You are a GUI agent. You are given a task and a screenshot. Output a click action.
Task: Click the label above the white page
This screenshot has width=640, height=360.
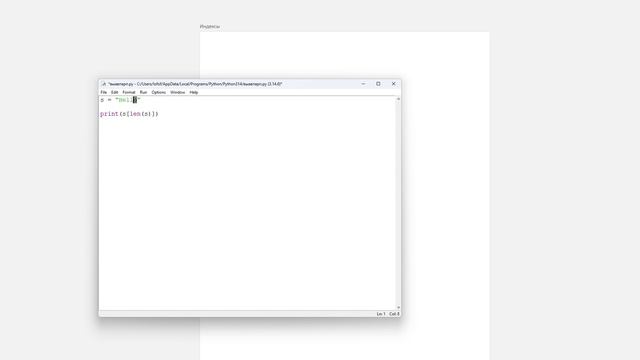(210, 27)
